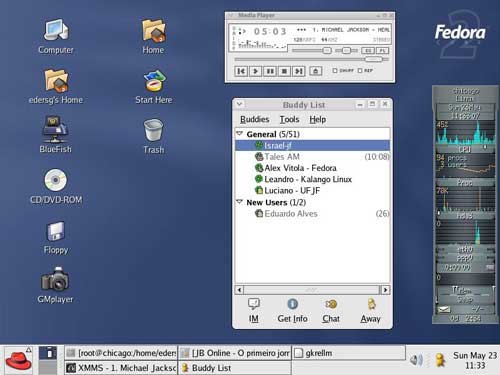The width and height of the screenshot is (500, 375).
Task: Switch to the gkrellm taskbar entry
Action: (x=349, y=353)
